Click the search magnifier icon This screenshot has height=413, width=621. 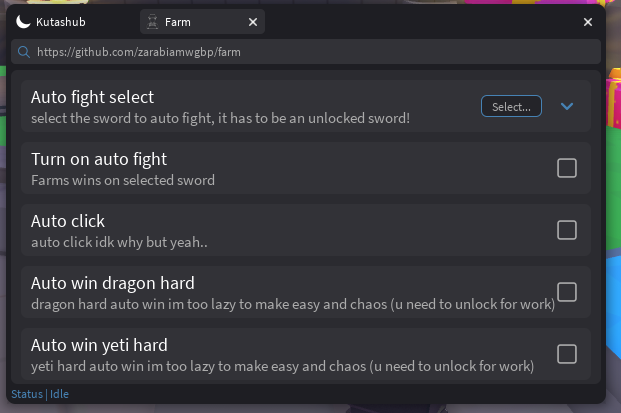pos(24,52)
